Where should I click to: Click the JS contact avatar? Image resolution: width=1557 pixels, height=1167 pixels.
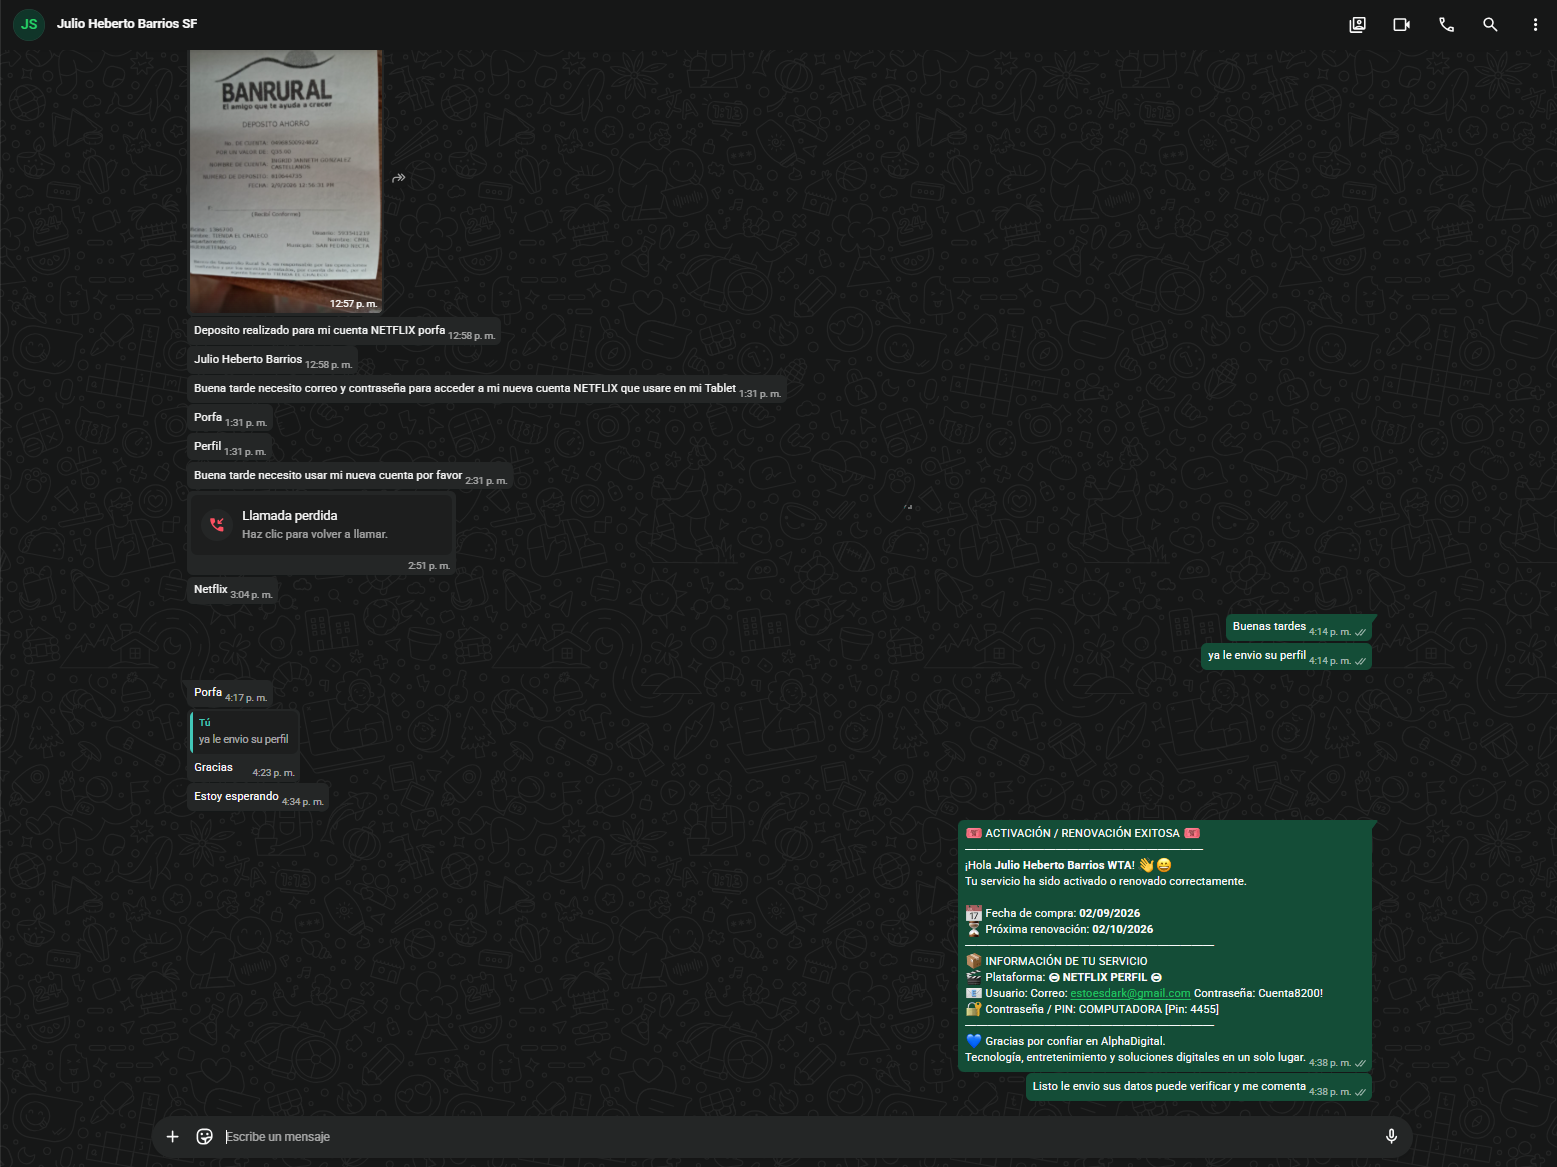(x=29, y=24)
